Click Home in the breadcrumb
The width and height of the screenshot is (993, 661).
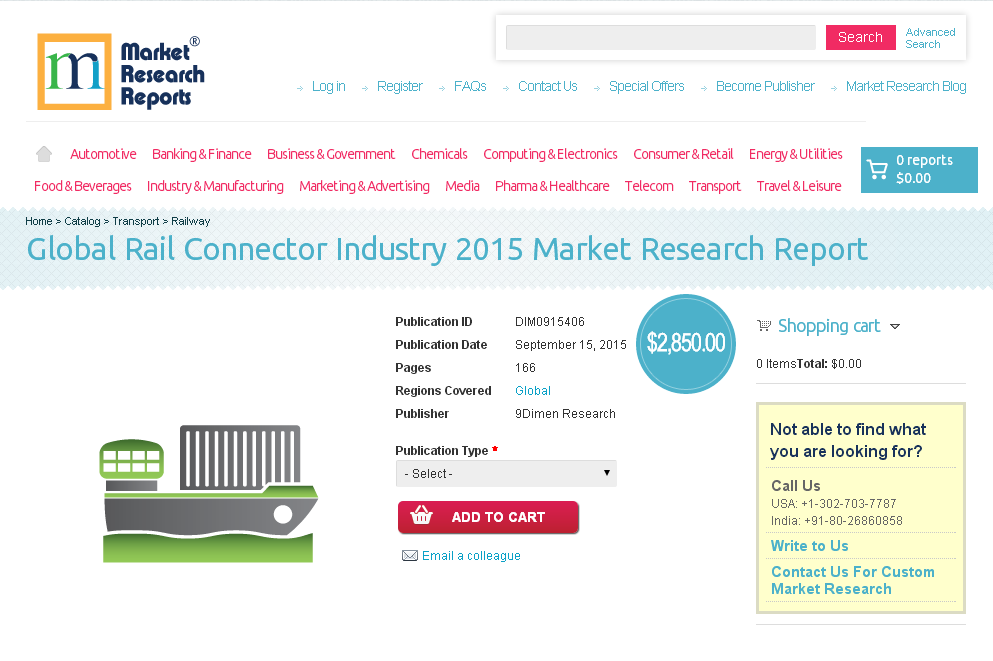[x=39, y=221]
